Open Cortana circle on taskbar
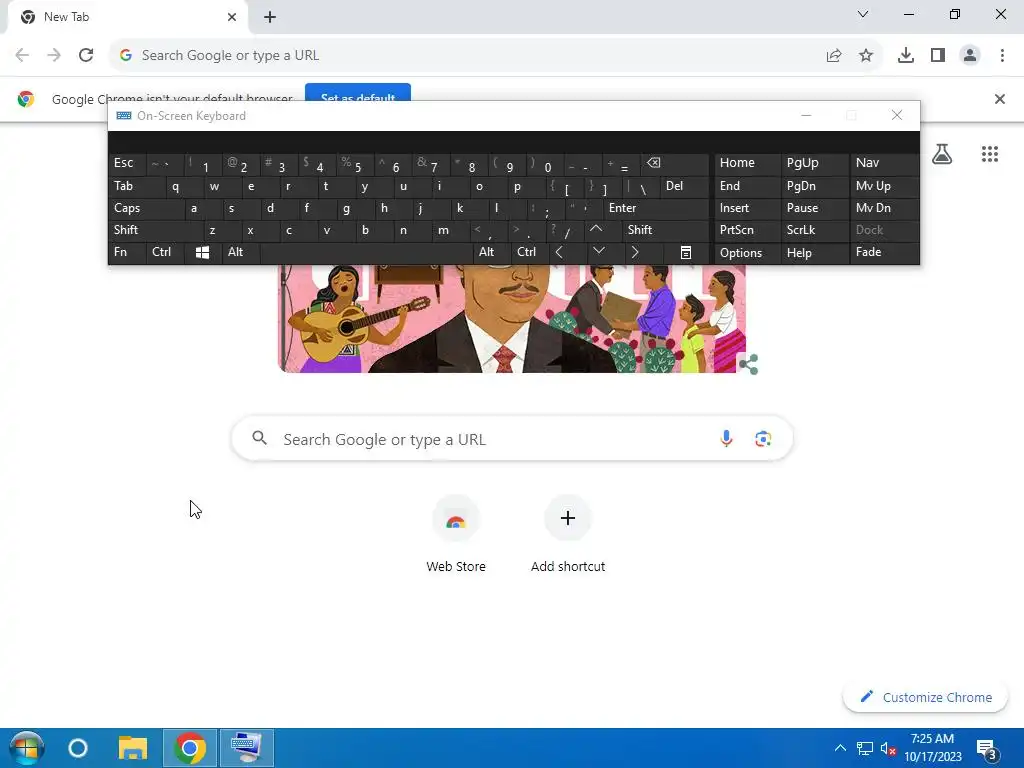The image size is (1024, 768). tap(78, 748)
